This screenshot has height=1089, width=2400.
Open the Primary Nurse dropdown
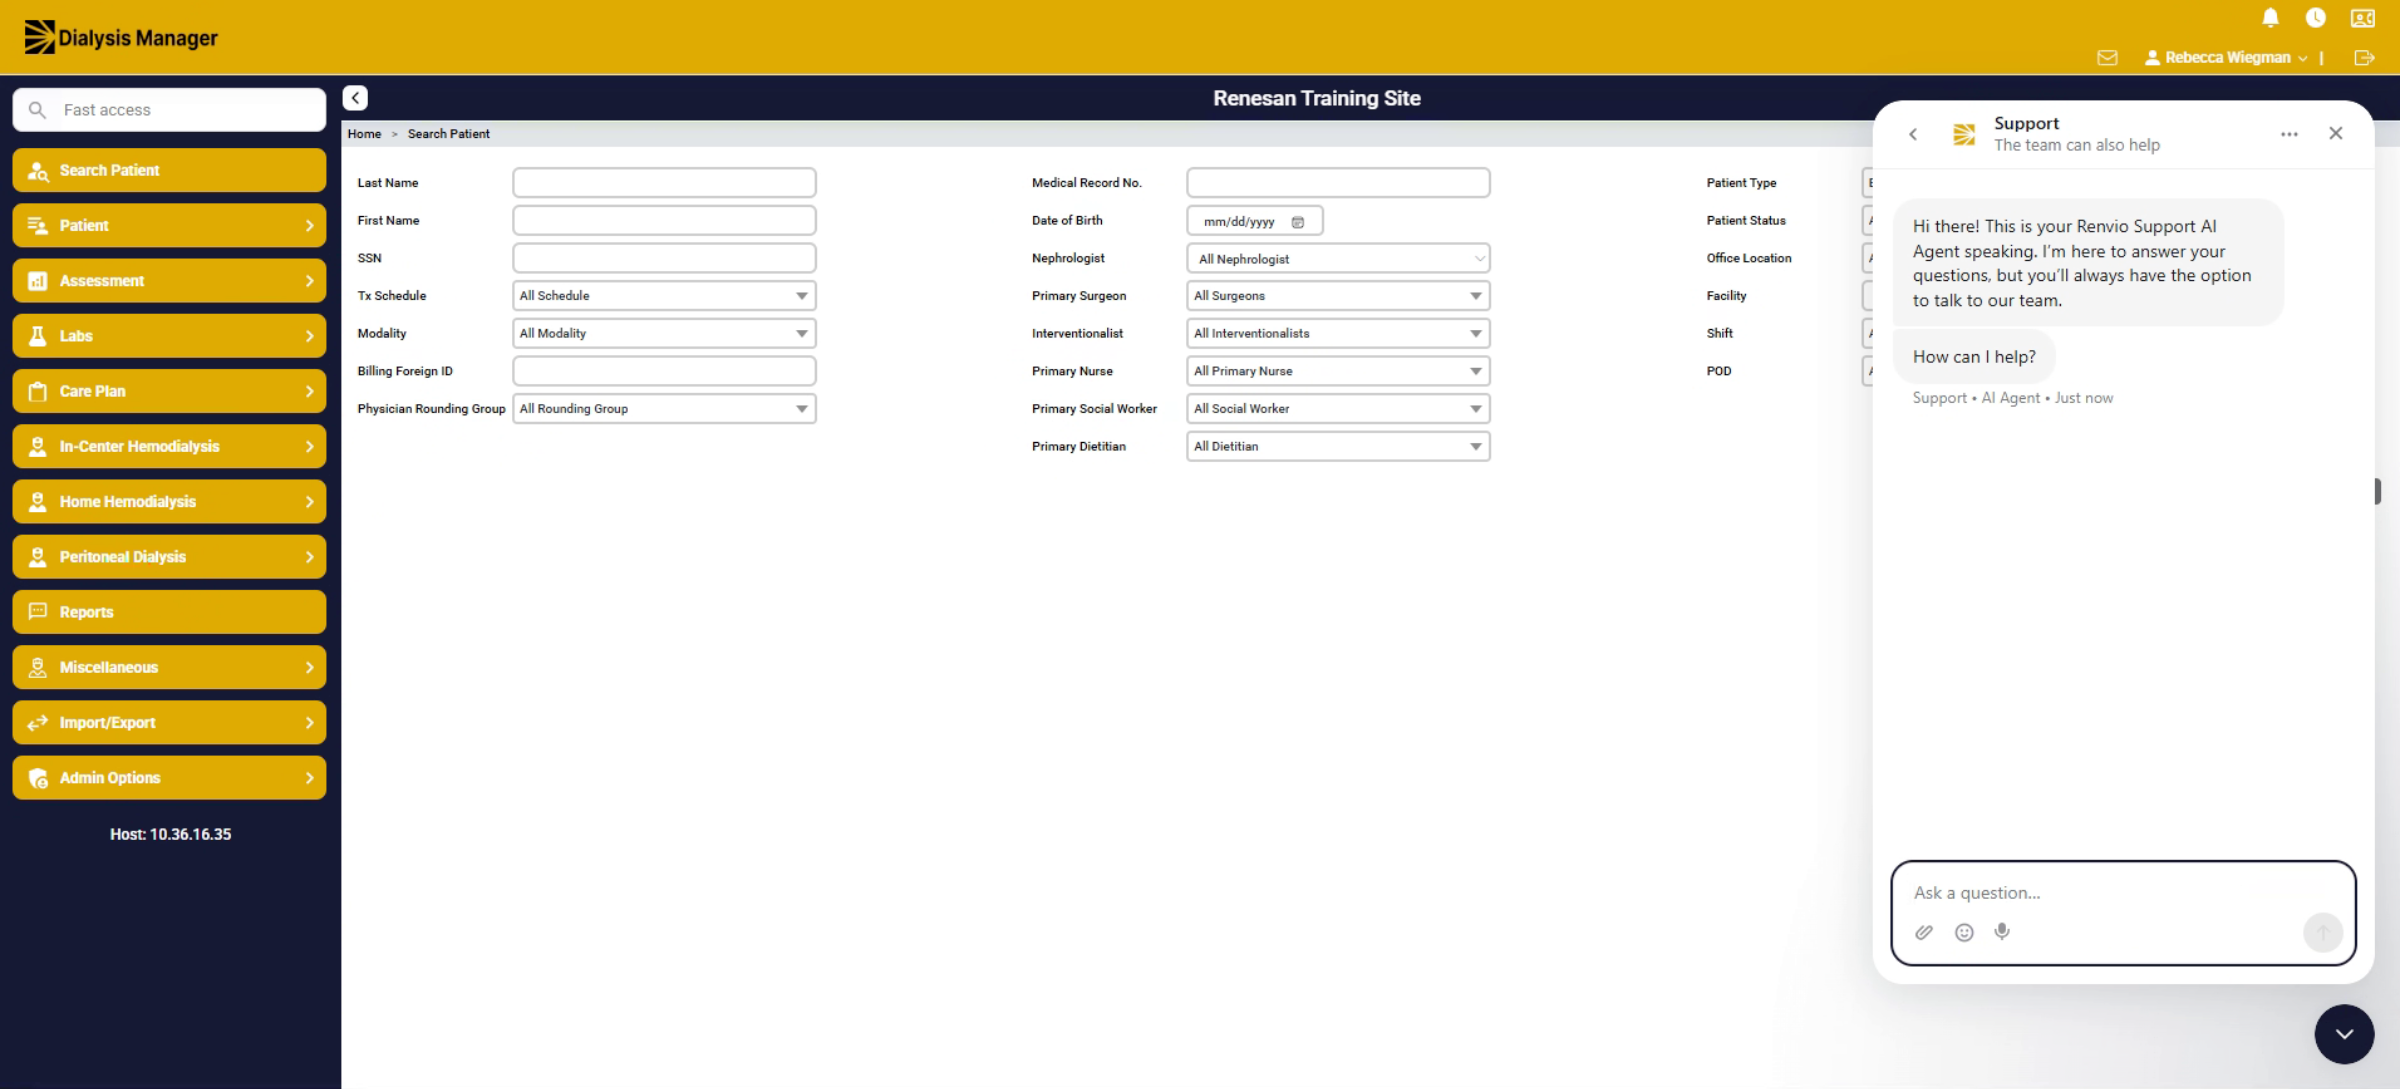tap(1338, 371)
